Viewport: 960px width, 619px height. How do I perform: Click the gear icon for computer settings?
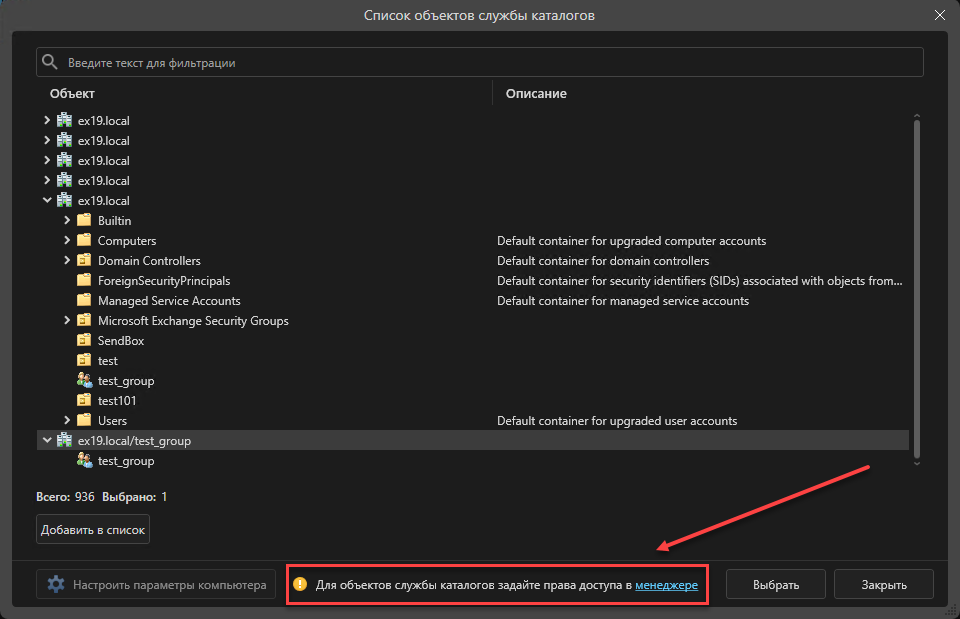56,584
